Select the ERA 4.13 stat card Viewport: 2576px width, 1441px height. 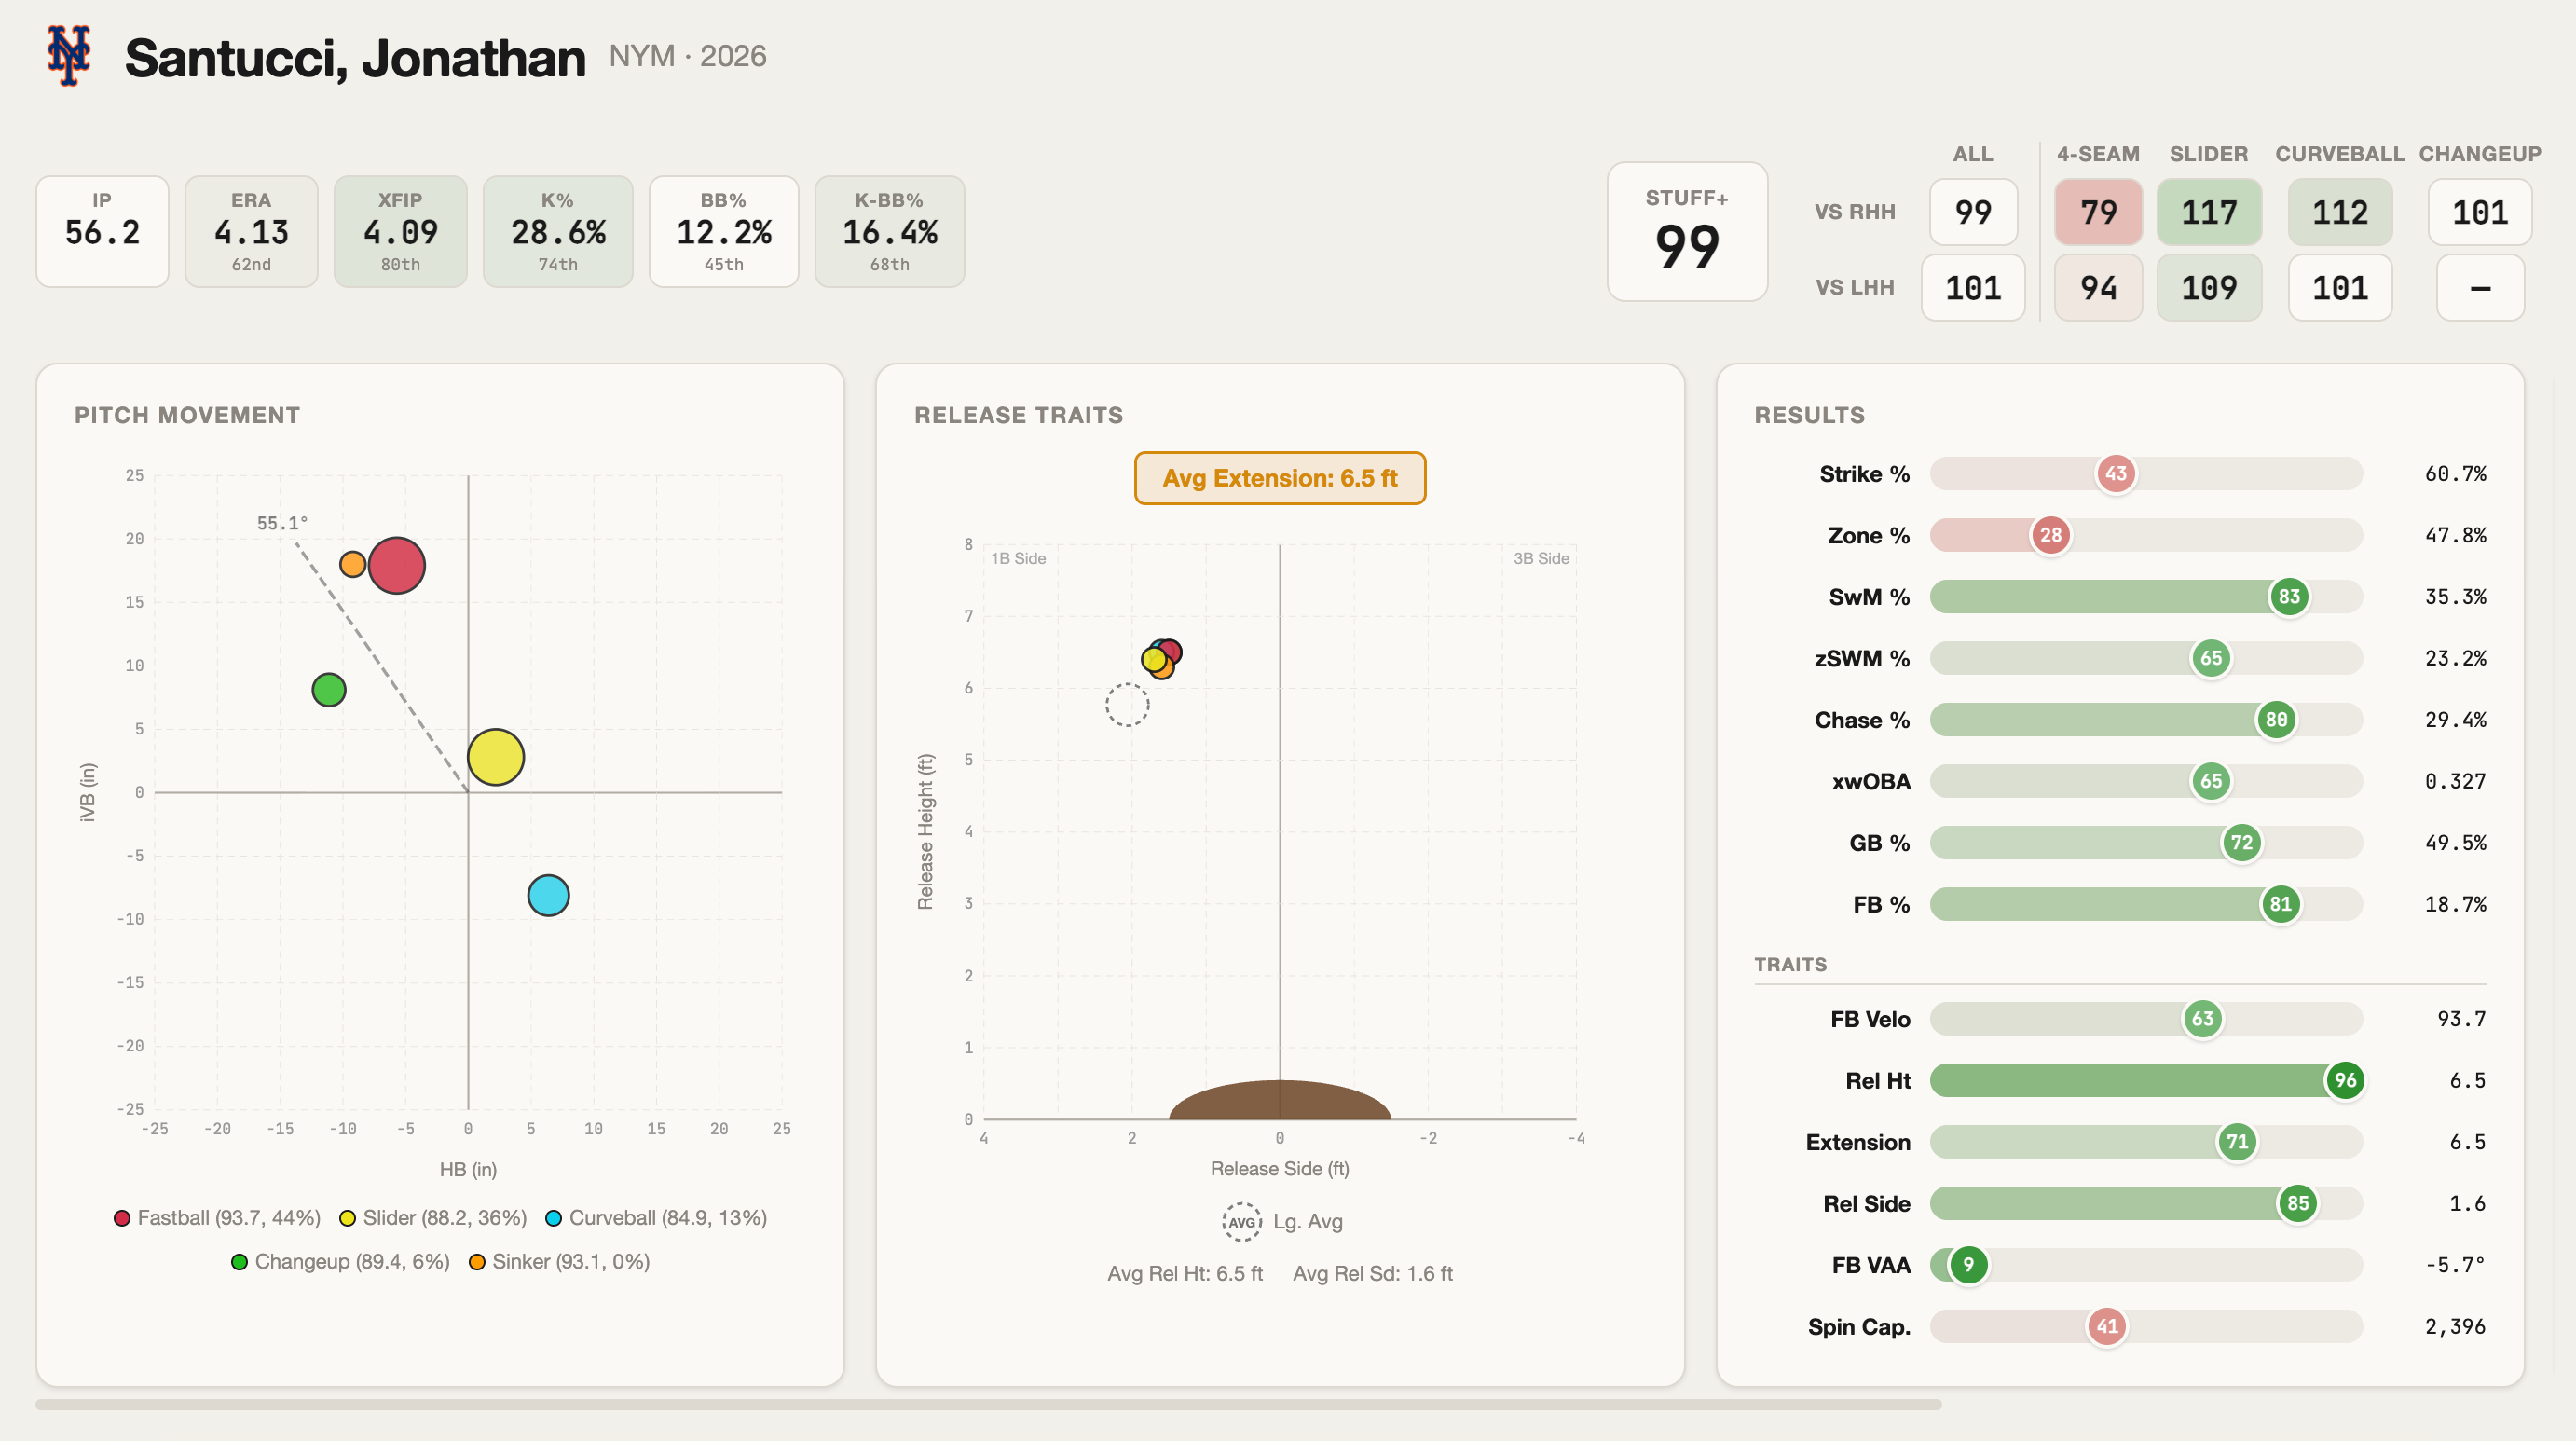tap(251, 232)
